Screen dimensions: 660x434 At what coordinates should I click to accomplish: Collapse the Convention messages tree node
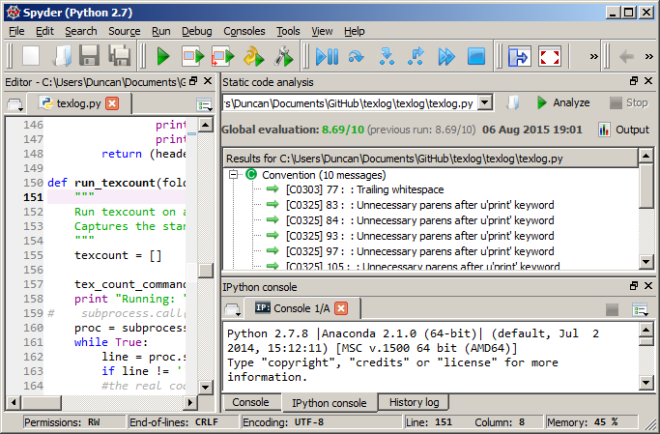pyautogui.click(x=233, y=174)
